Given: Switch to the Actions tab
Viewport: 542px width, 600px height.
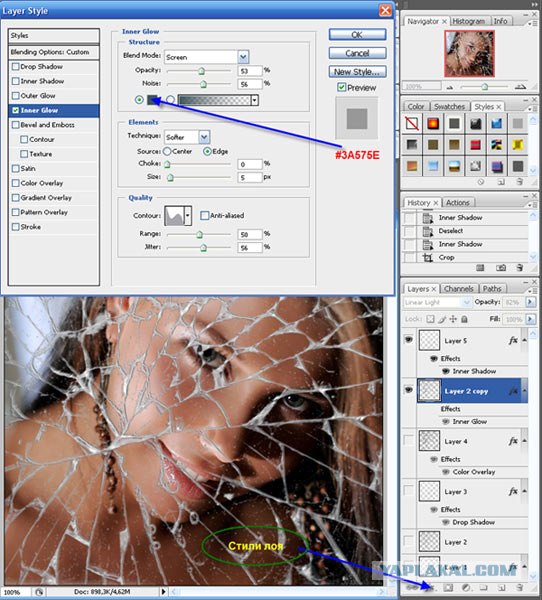Looking at the screenshot, I should [458, 203].
